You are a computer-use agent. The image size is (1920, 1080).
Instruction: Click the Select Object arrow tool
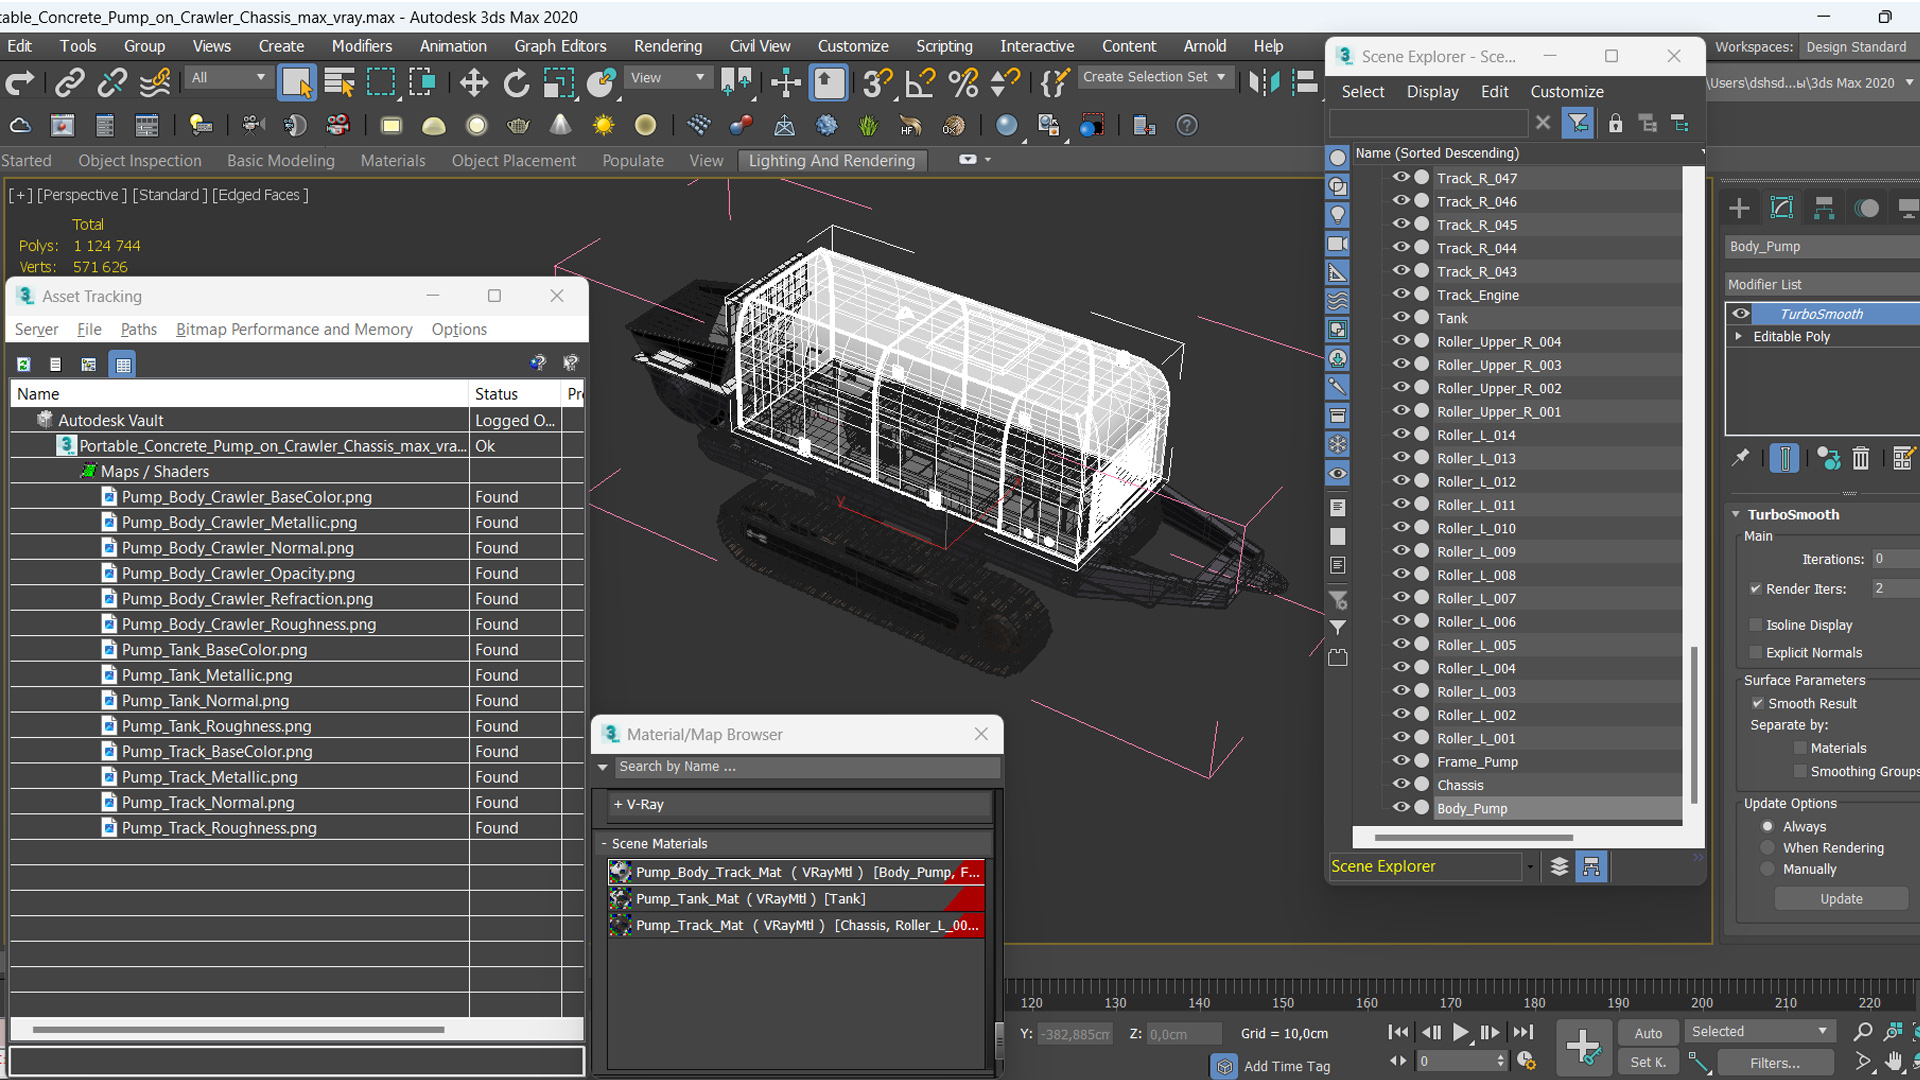tap(297, 83)
